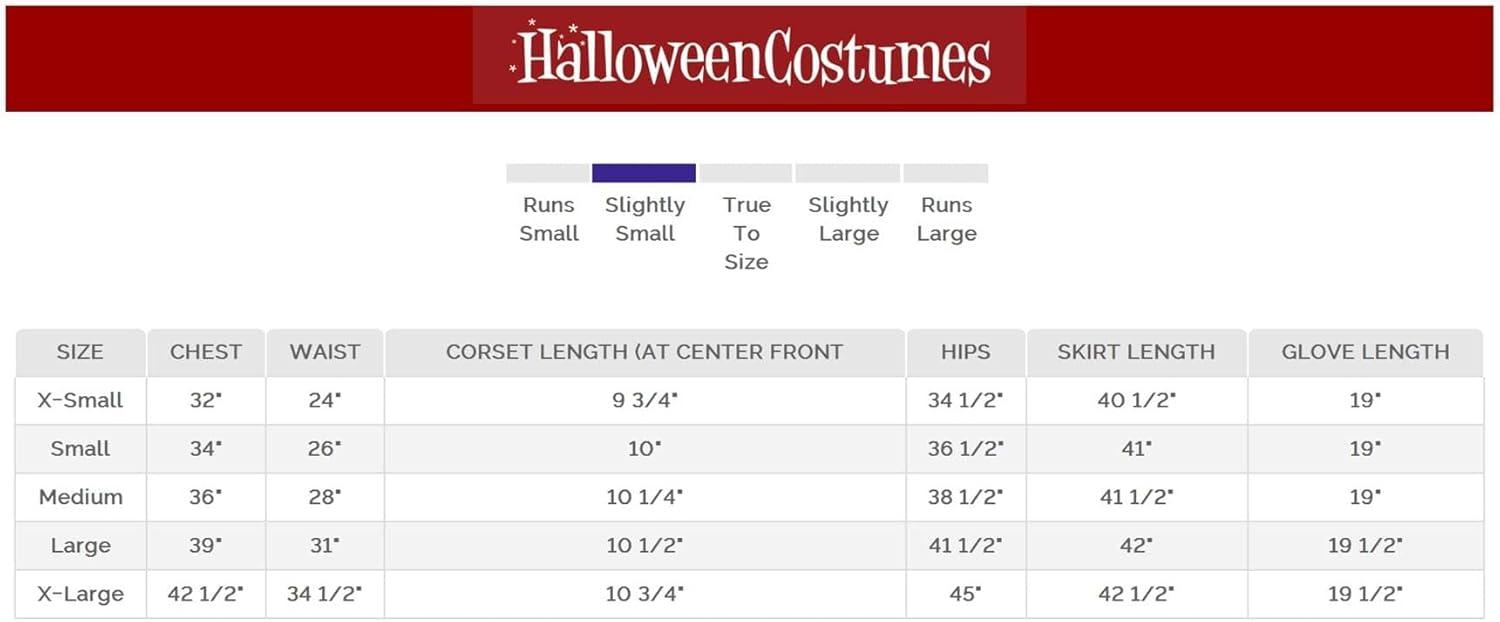Select the Slightly Large fit segment
This screenshot has height=622, width=1500.
(848, 173)
